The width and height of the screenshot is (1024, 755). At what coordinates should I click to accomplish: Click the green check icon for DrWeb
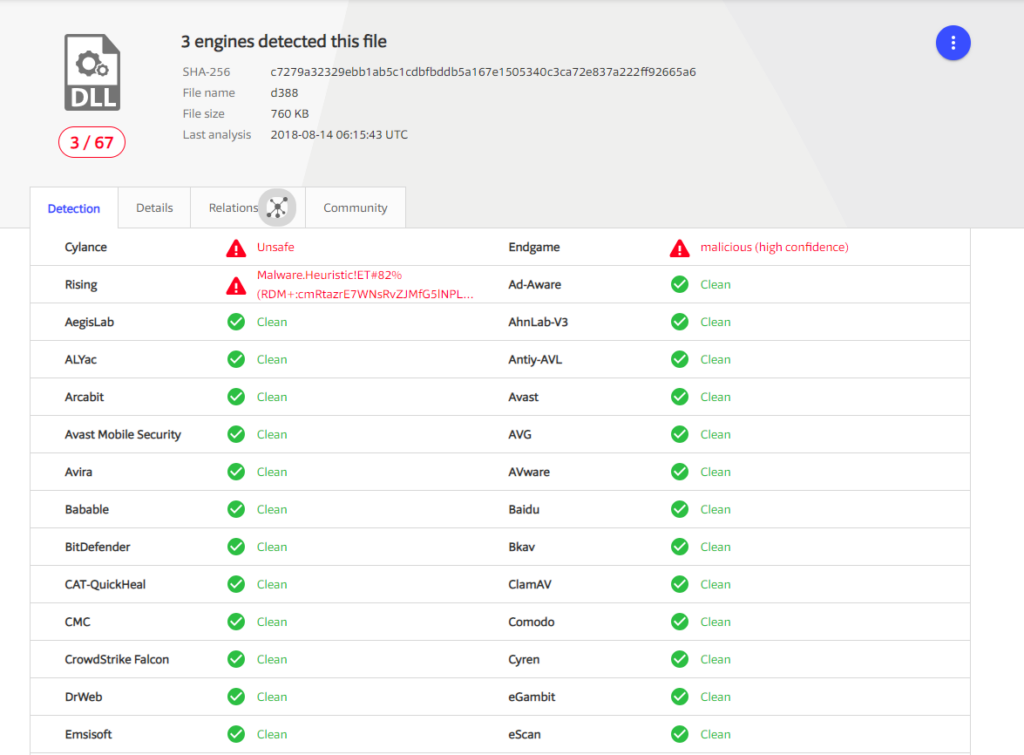coord(236,697)
